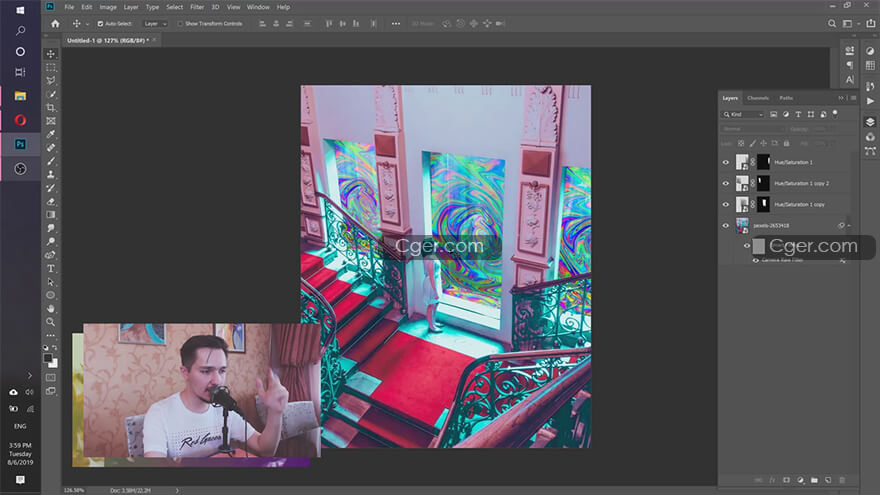
Task: Switch to the Channels tab
Action: tap(758, 98)
